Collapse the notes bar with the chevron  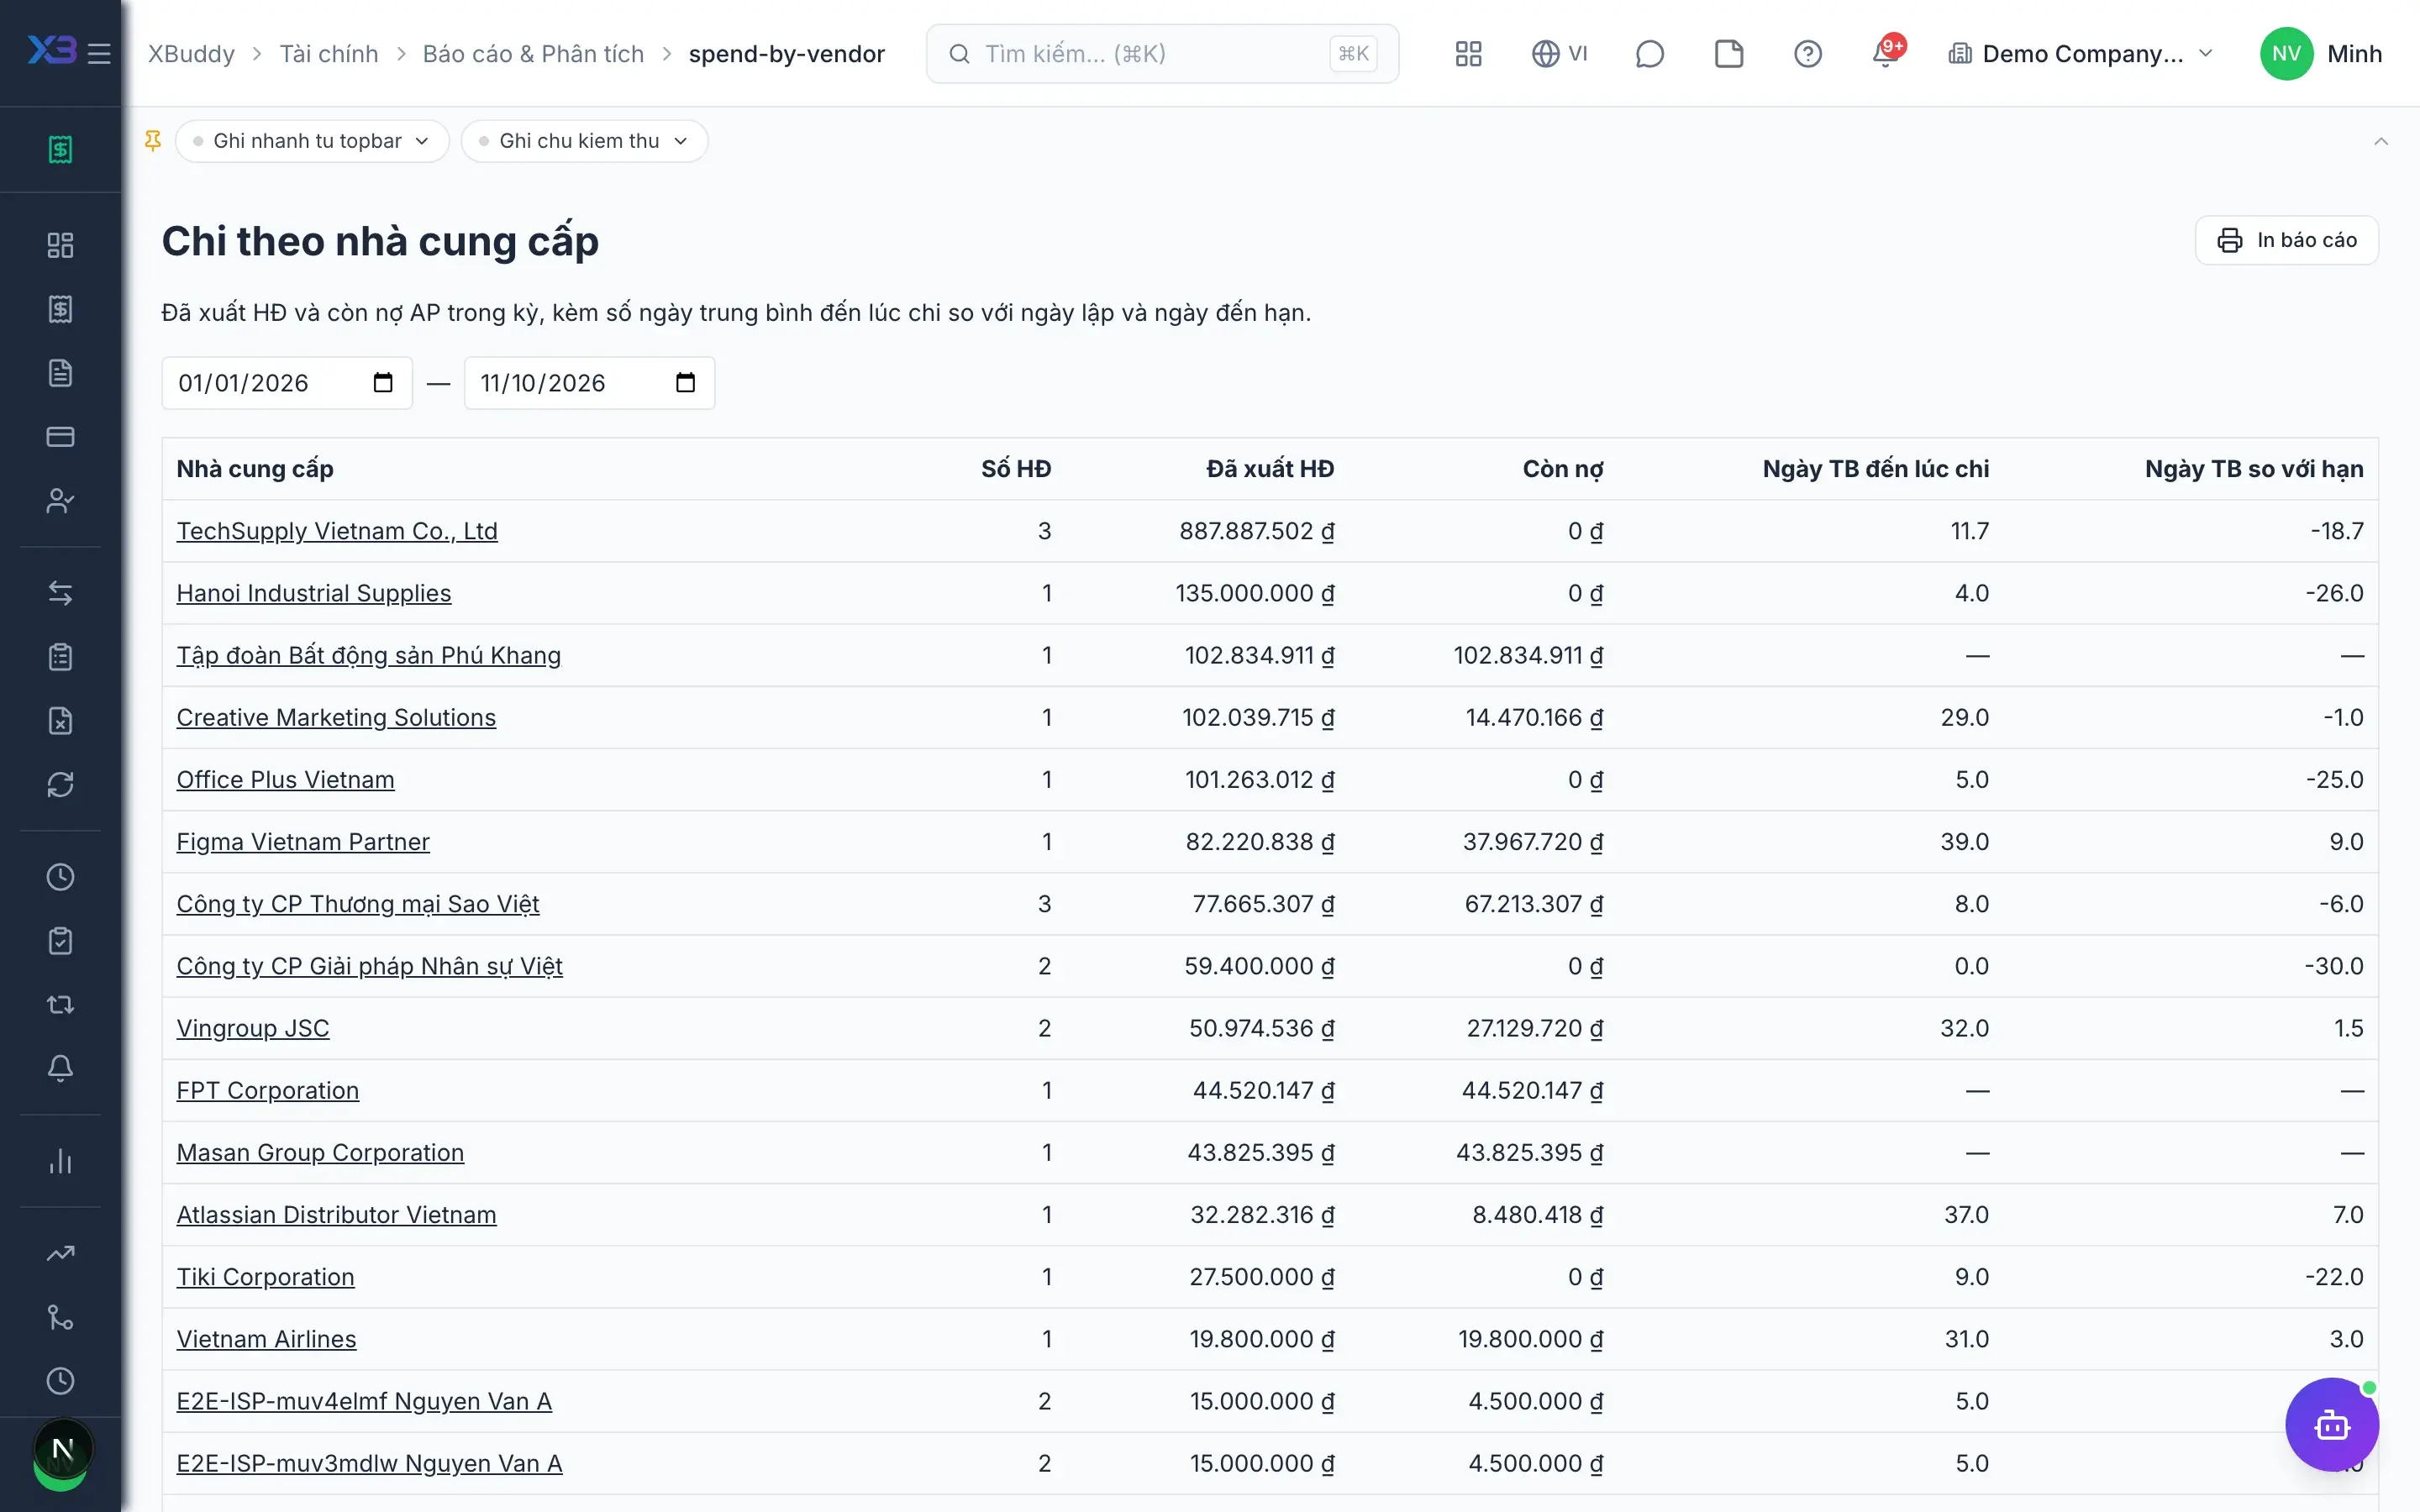pyautogui.click(x=2381, y=141)
